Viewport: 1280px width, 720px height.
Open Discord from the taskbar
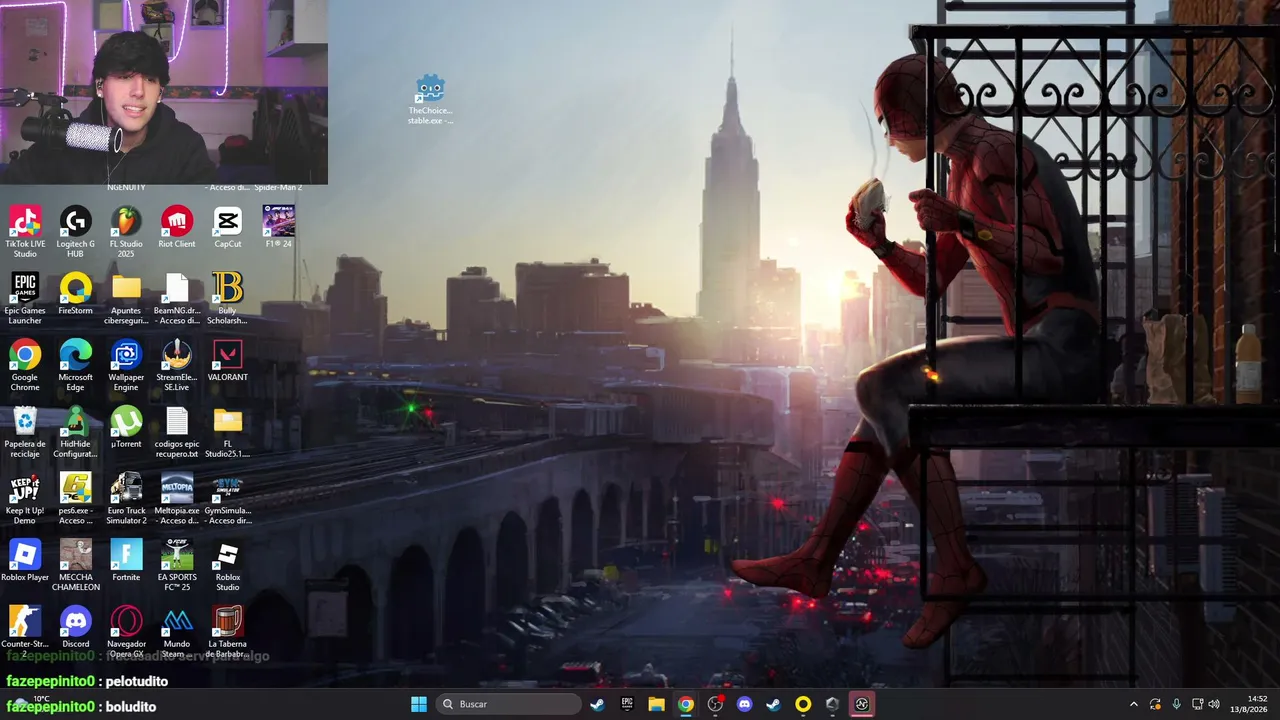coord(744,704)
